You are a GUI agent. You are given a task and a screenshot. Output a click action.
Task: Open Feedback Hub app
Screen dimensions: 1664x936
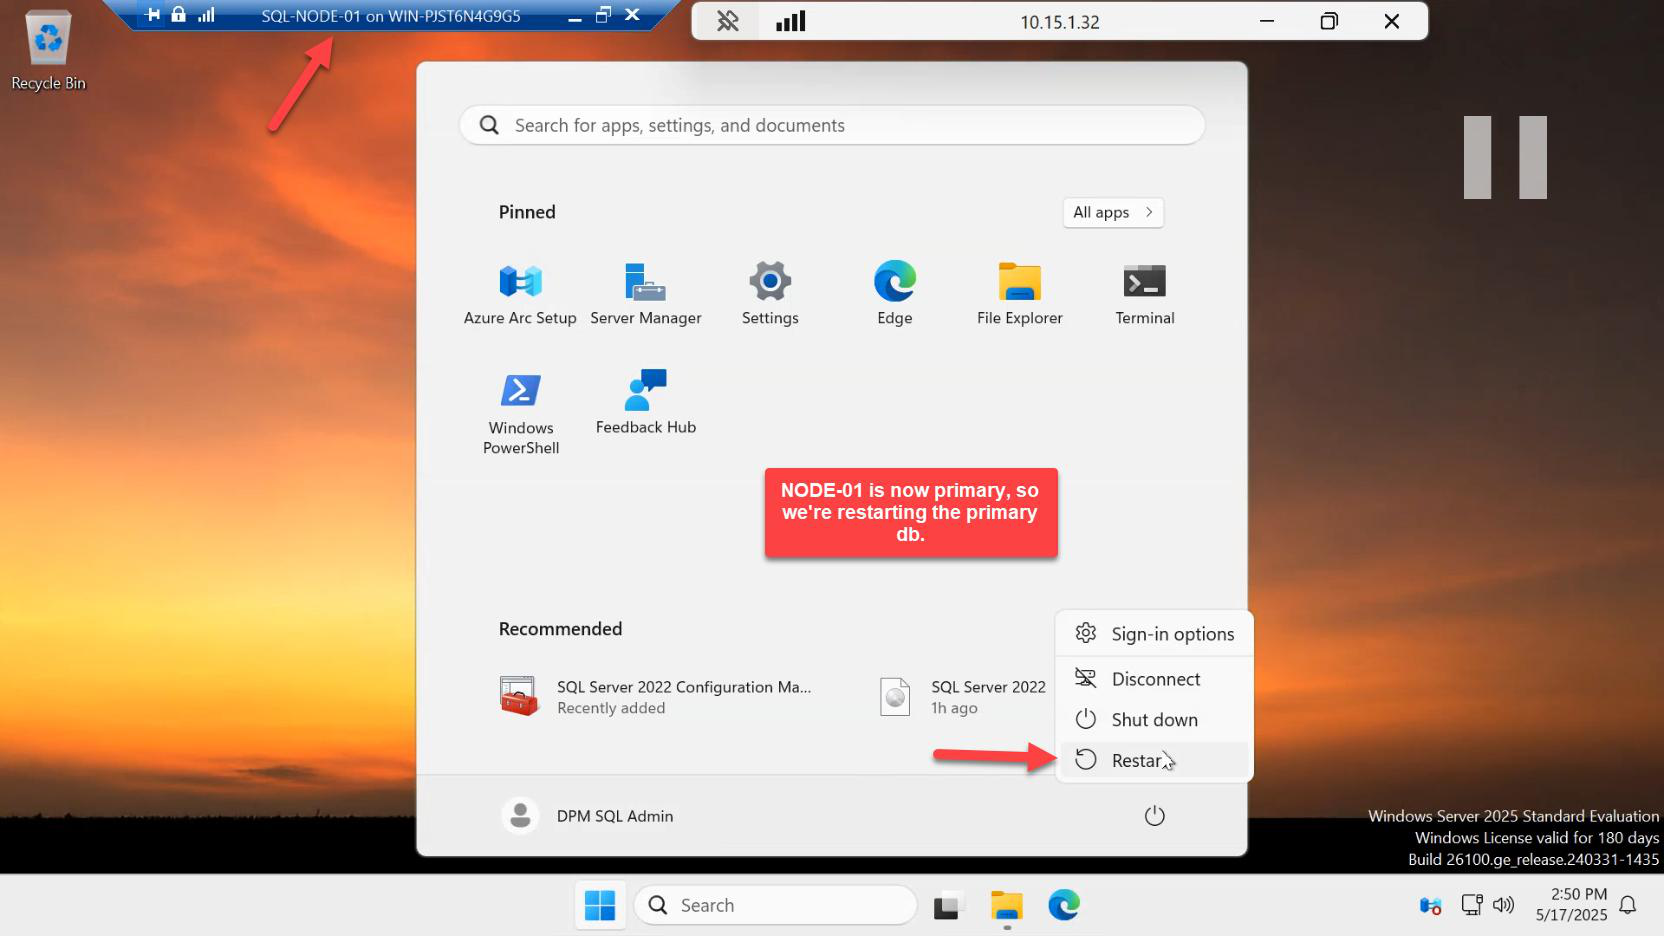pyautogui.click(x=645, y=403)
